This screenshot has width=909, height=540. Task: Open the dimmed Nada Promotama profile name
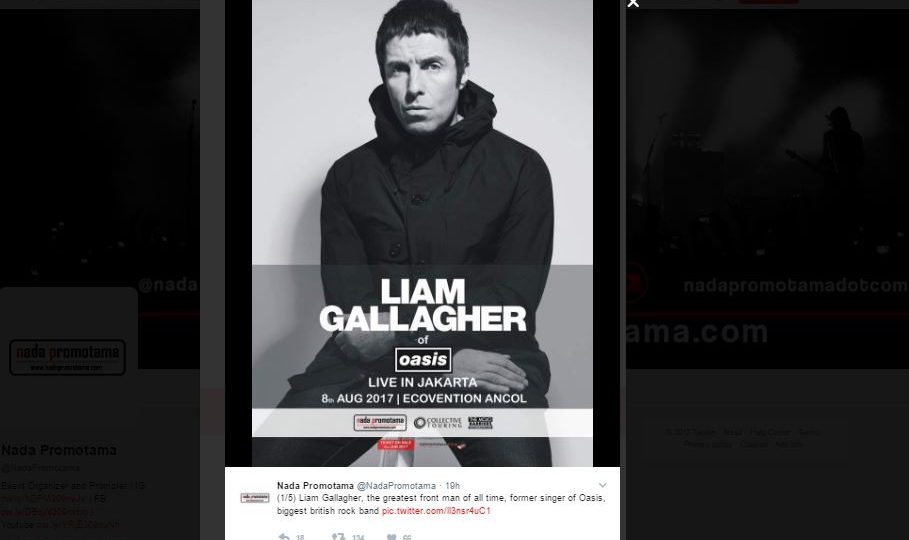[59, 450]
